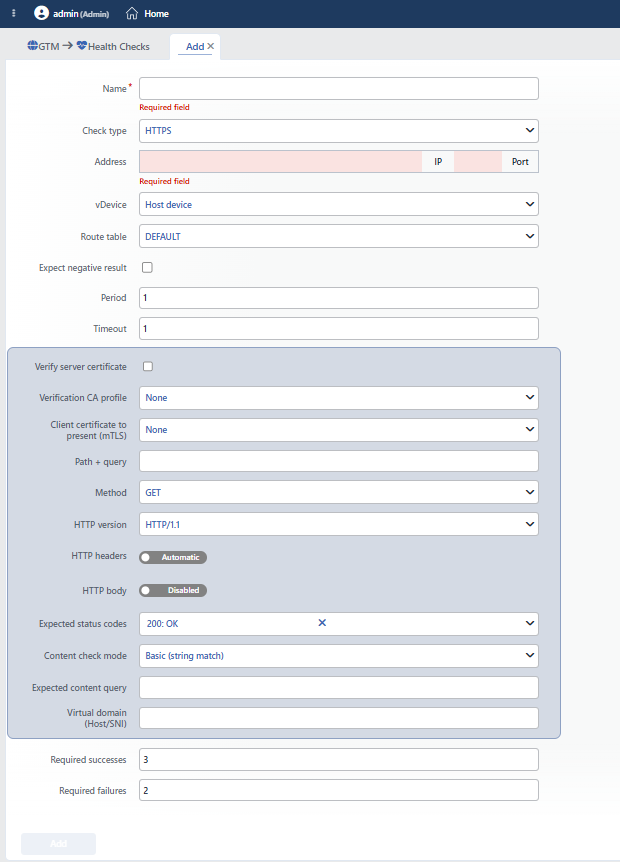Toggle HTTP body Disabled switch
The width and height of the screenshot is (620, 862).
(x=173, y=590)
